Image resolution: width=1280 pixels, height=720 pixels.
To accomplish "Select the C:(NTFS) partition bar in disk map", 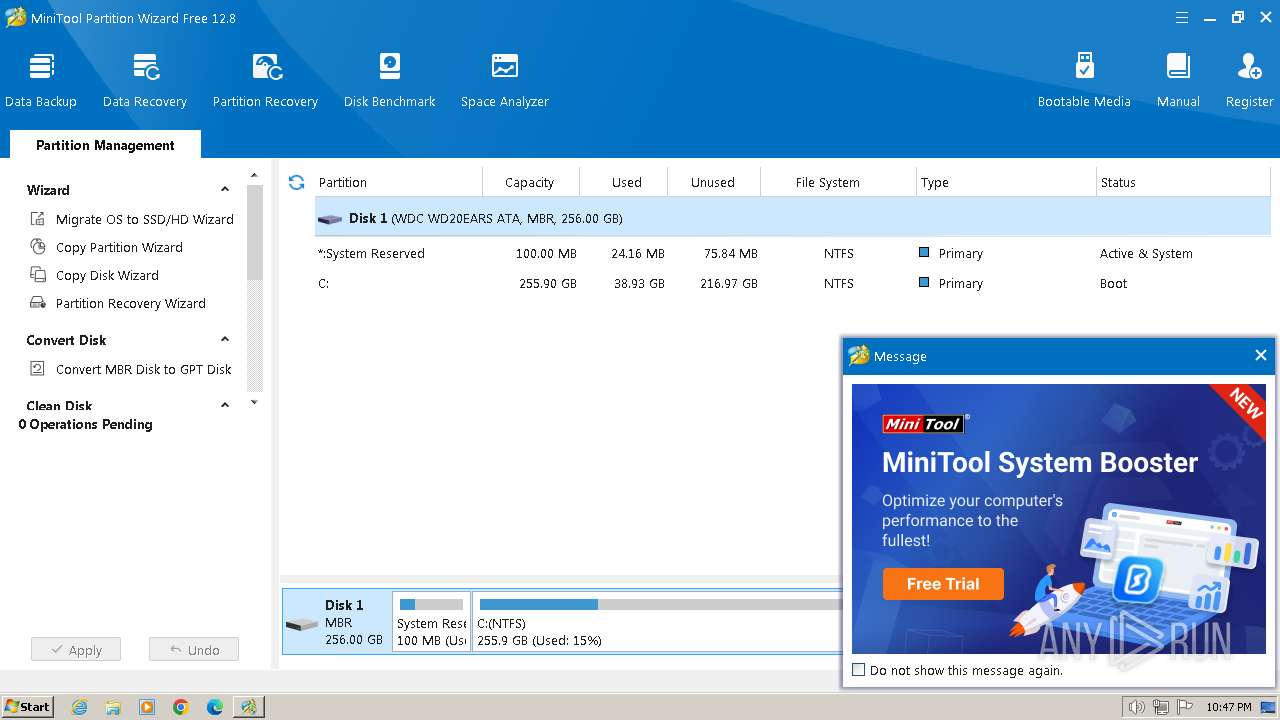I will click(x=657, y=621).
